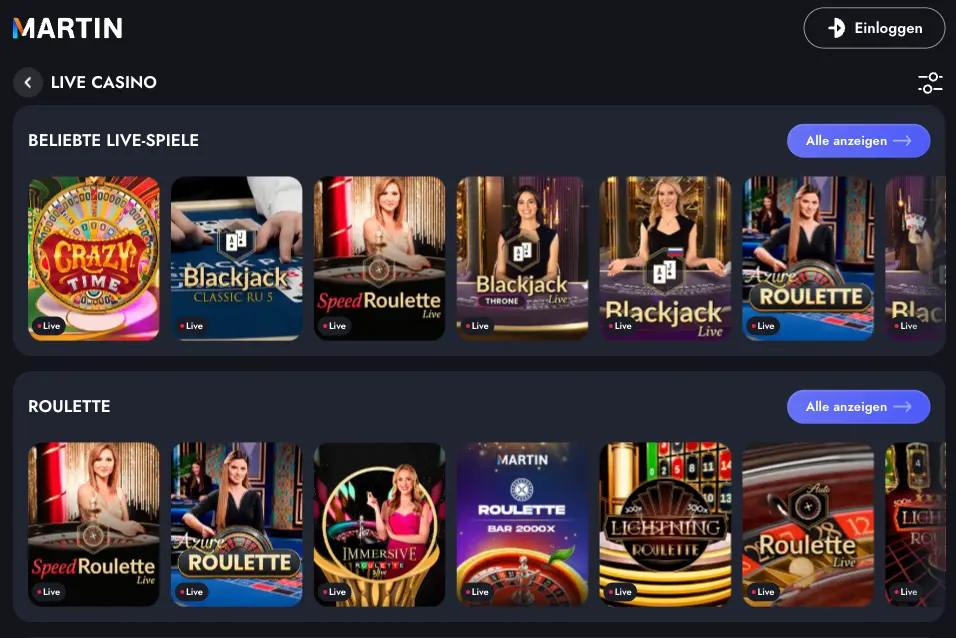Open Martin Roulette Bar 2000x

(523, 524)
